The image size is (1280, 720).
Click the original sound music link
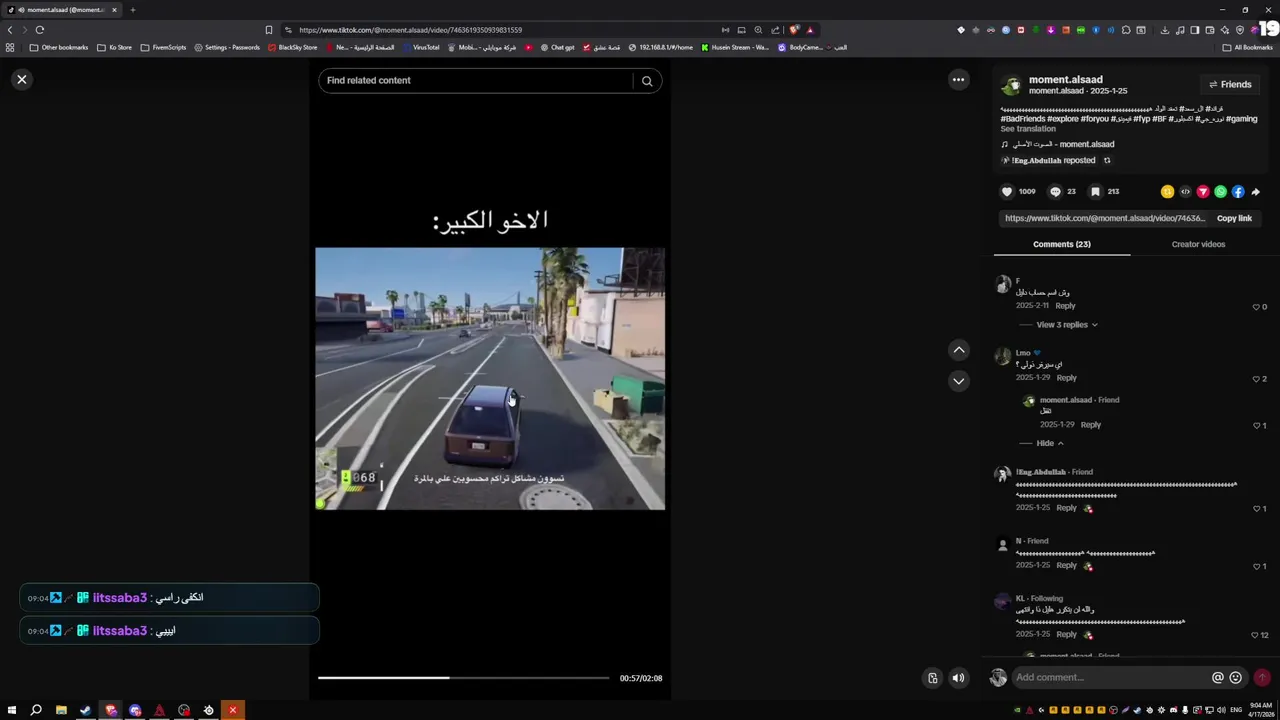point(1063,144)
